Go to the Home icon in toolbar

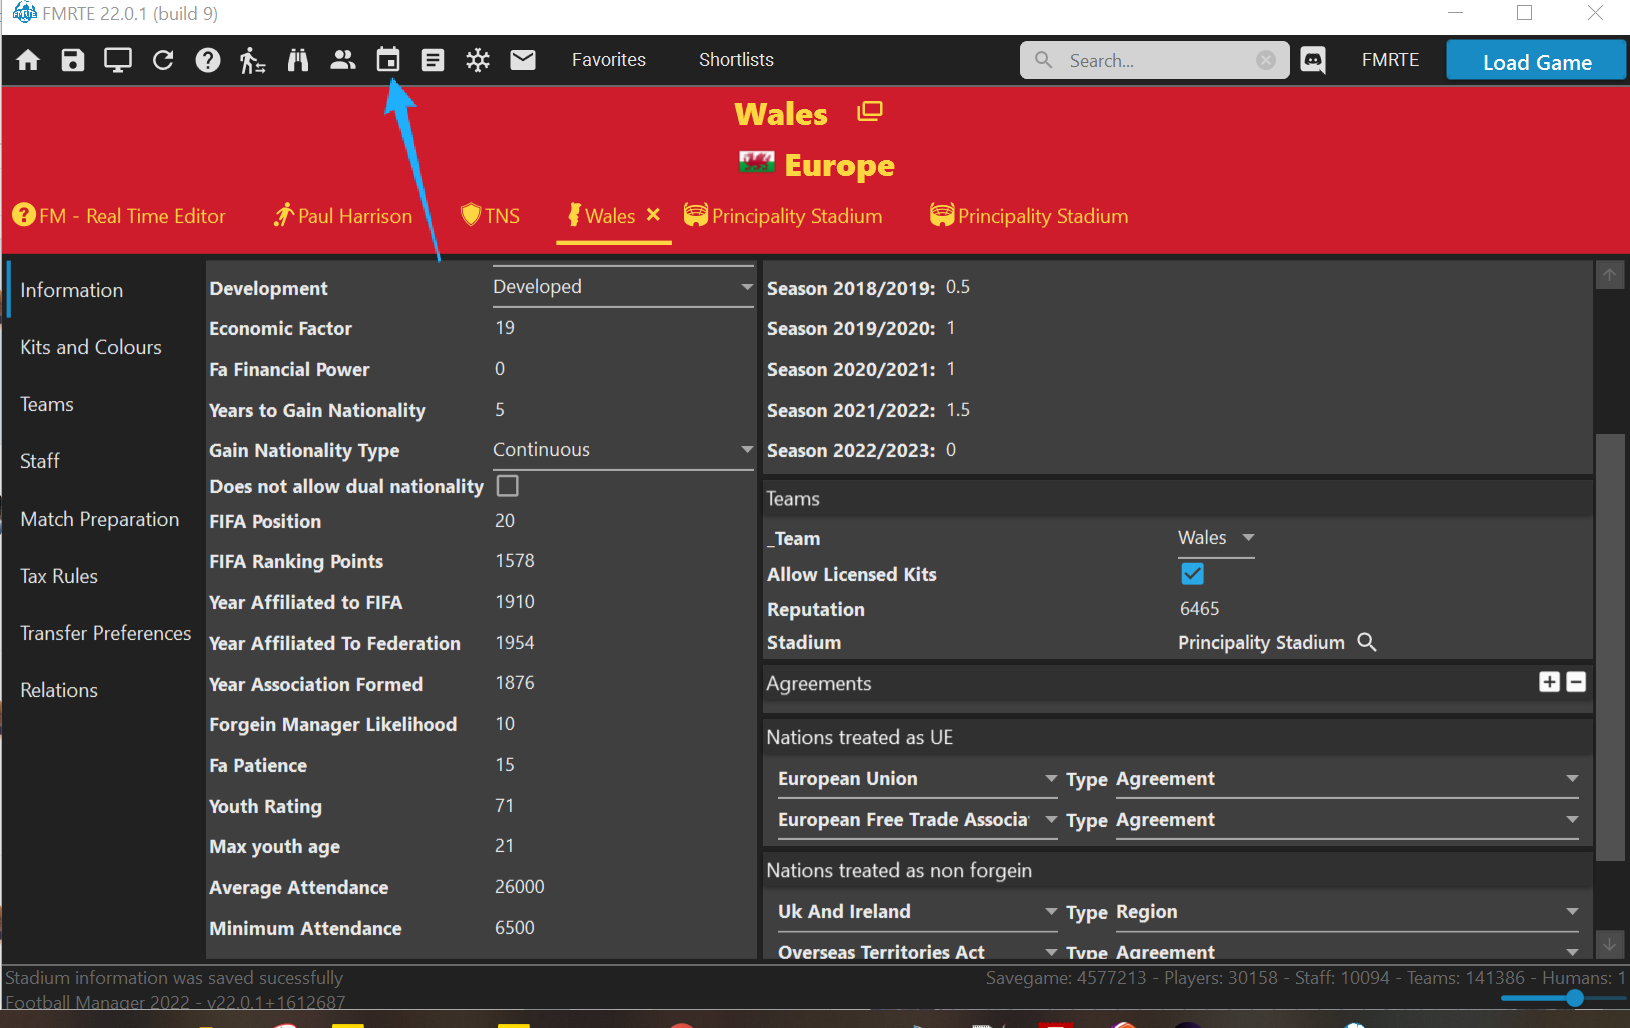[x=28, y=60]
